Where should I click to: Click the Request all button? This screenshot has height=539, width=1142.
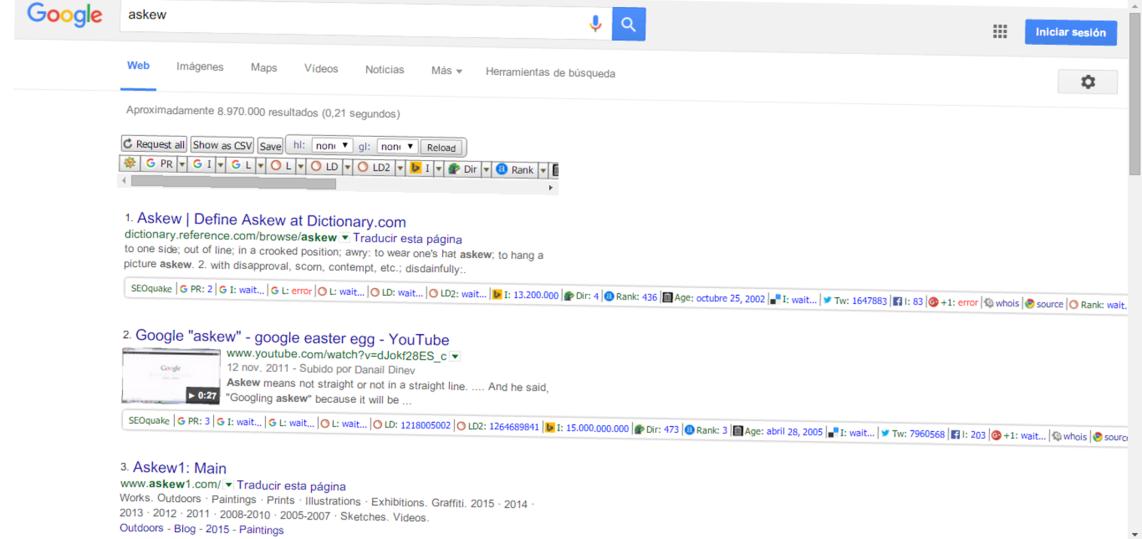tap(154, 144)
